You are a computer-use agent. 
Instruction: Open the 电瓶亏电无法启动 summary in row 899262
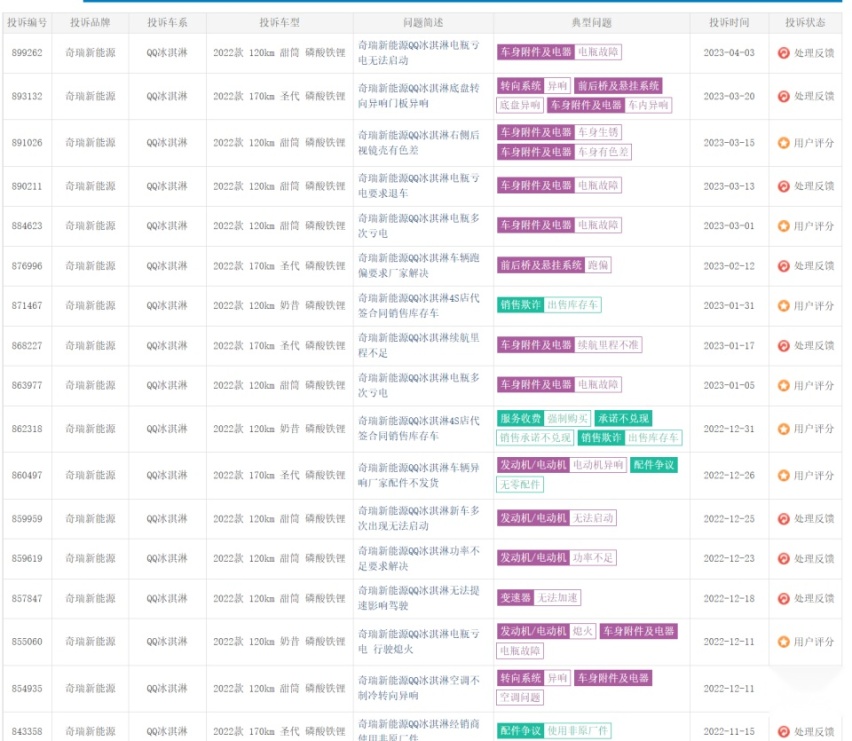coord(418,53)
